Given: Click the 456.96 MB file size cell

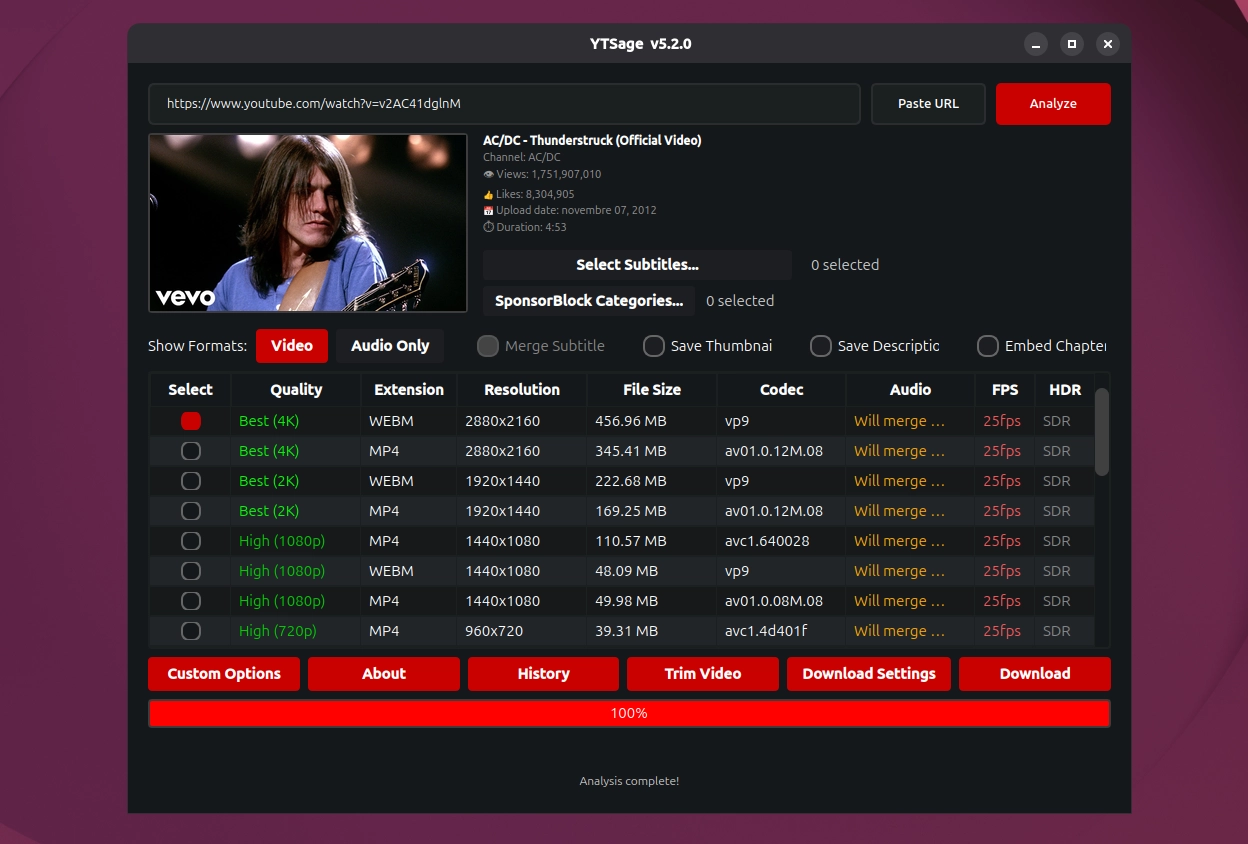Looking at the screenshot, I should tap(652, 421).
